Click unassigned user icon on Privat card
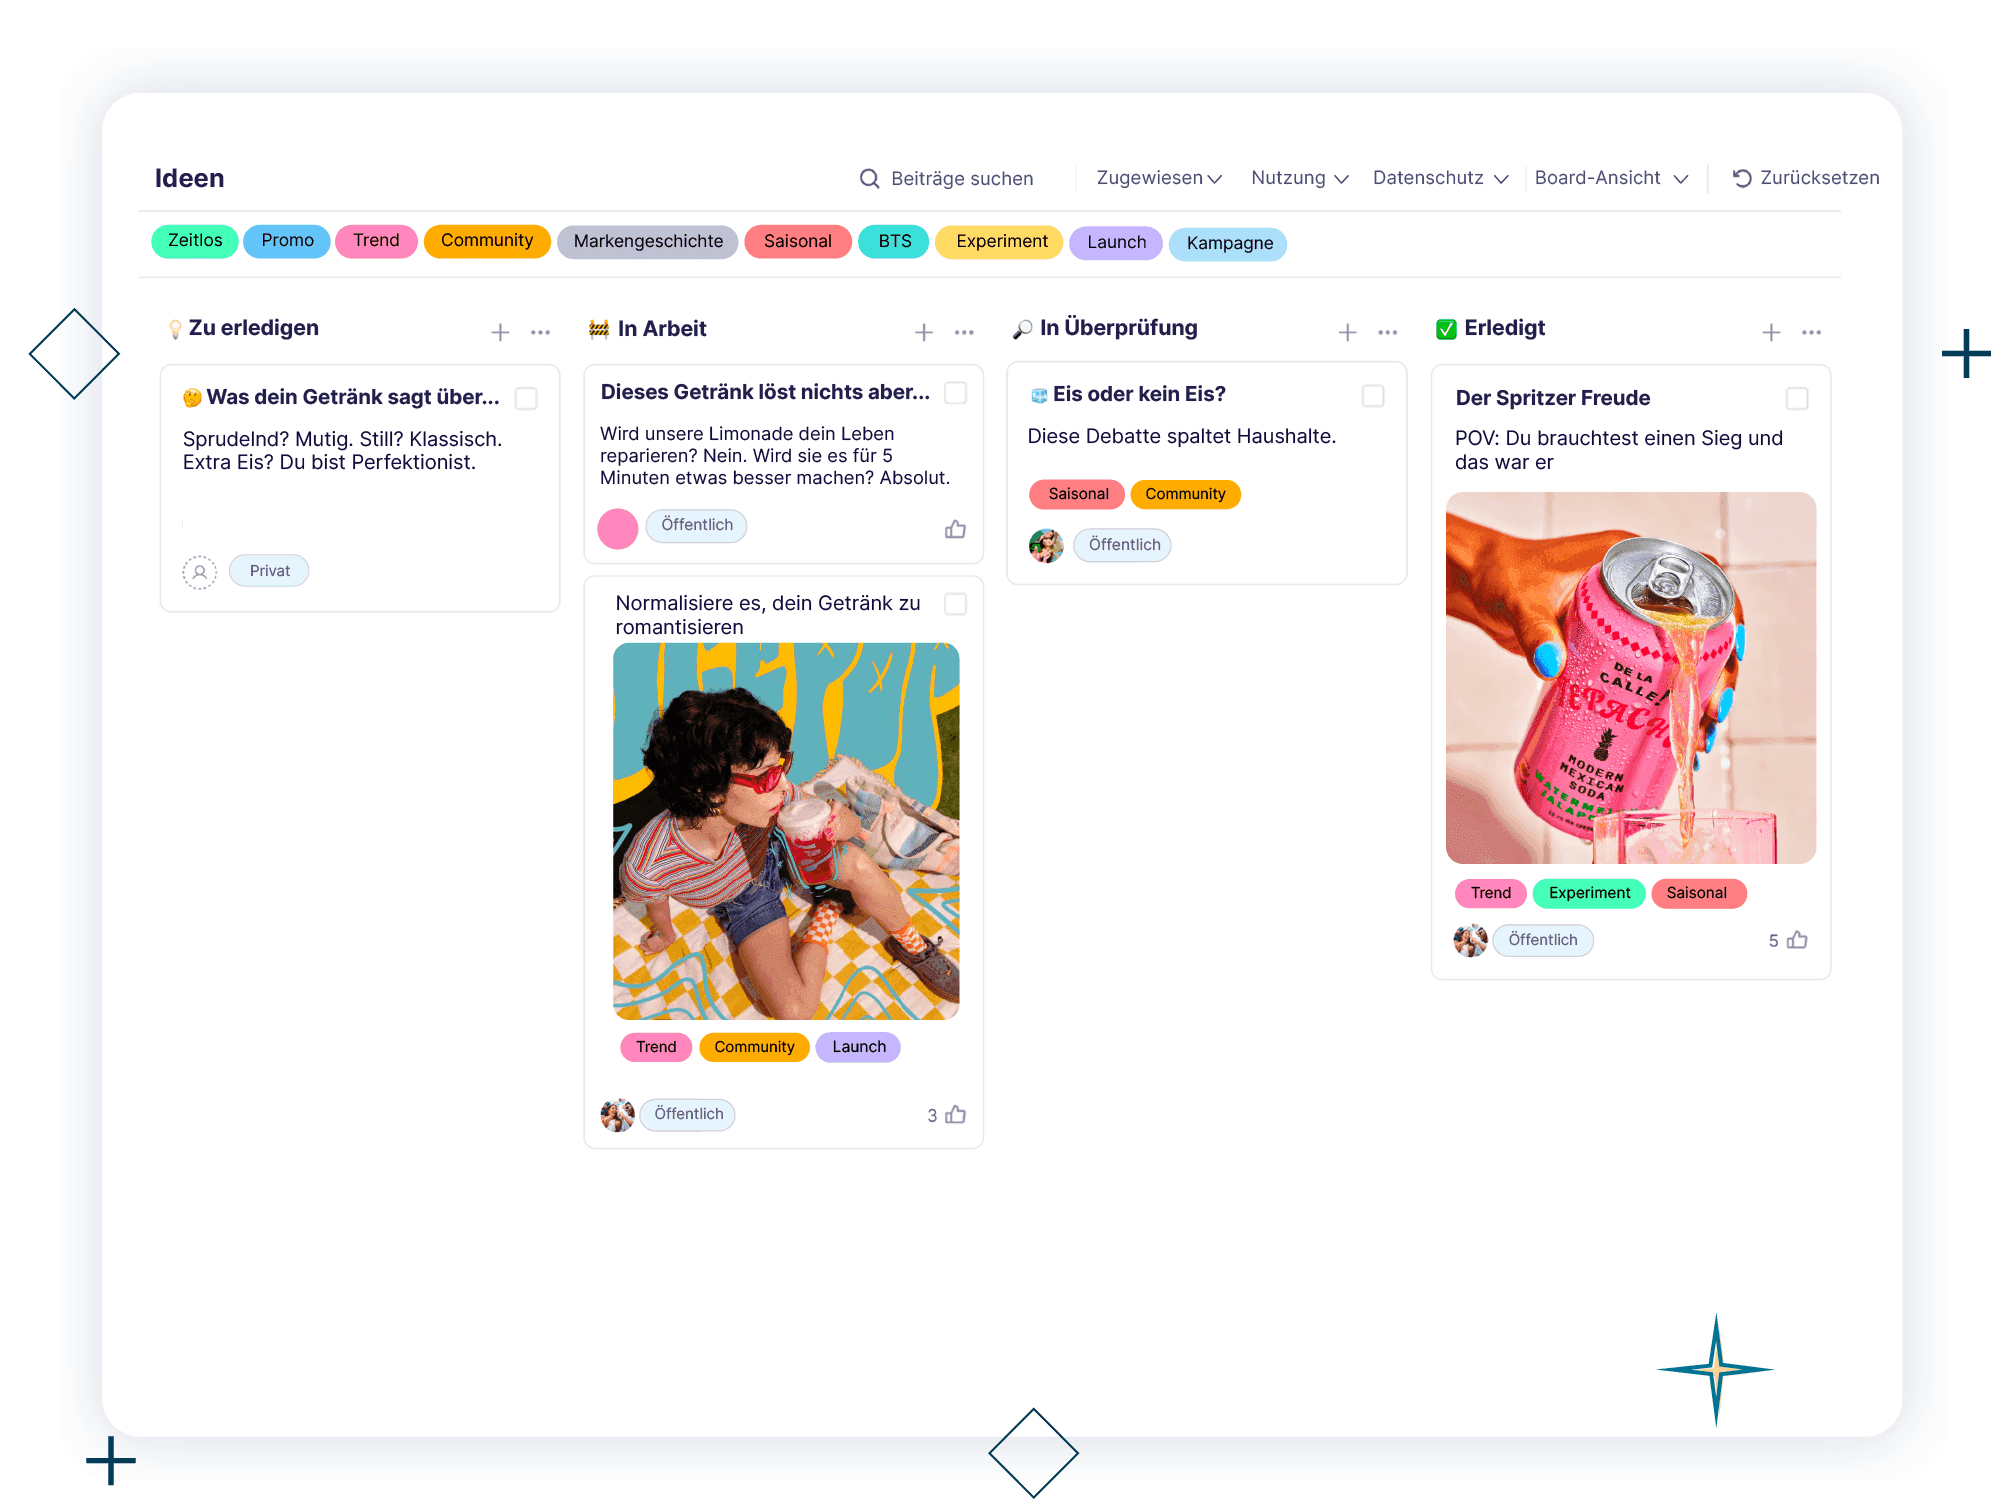This screenshot has height=1509, width=2000. 200,572
